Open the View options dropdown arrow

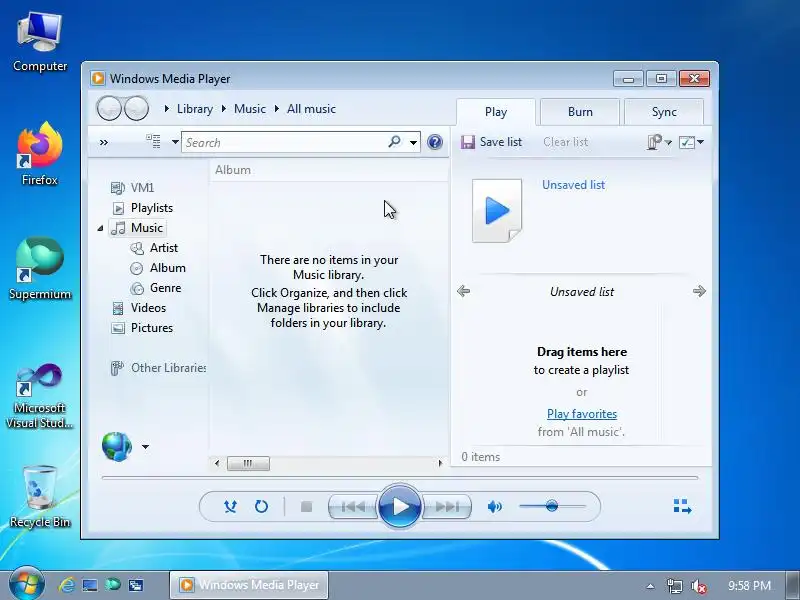(174, 142)
